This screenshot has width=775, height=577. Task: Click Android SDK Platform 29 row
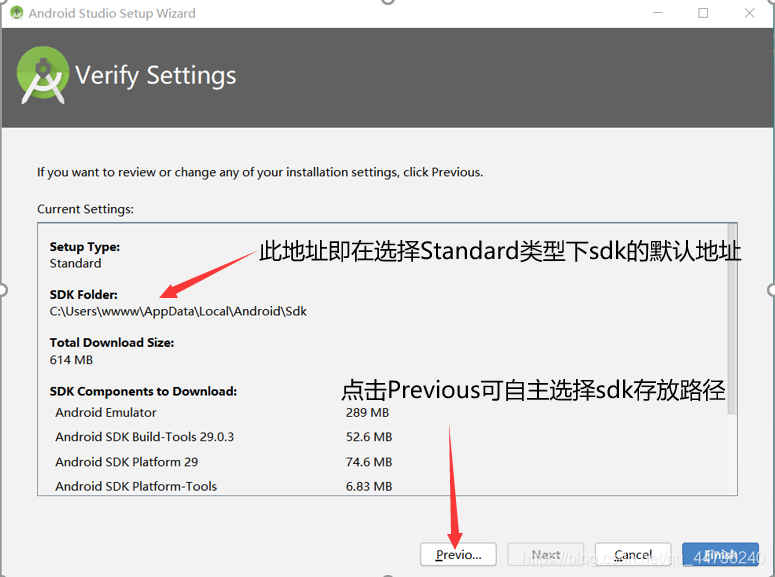[223, 462]
